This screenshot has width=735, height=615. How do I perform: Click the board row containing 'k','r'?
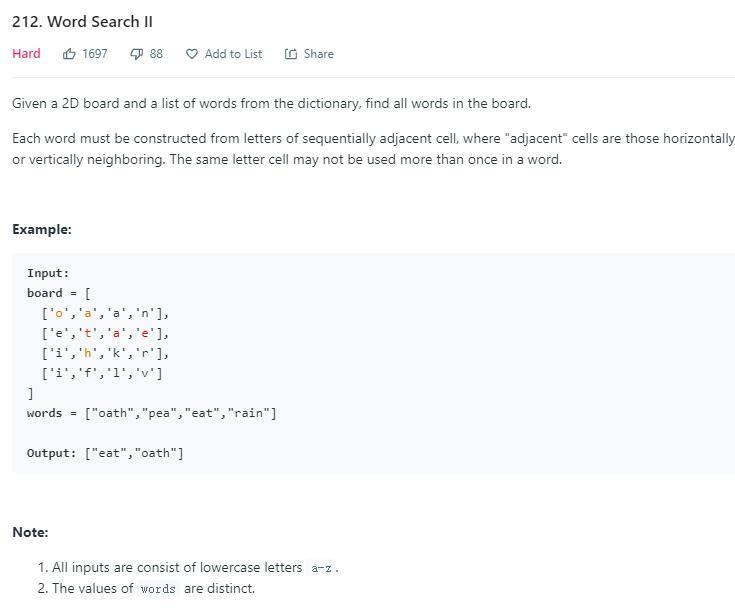coord(105,353)
